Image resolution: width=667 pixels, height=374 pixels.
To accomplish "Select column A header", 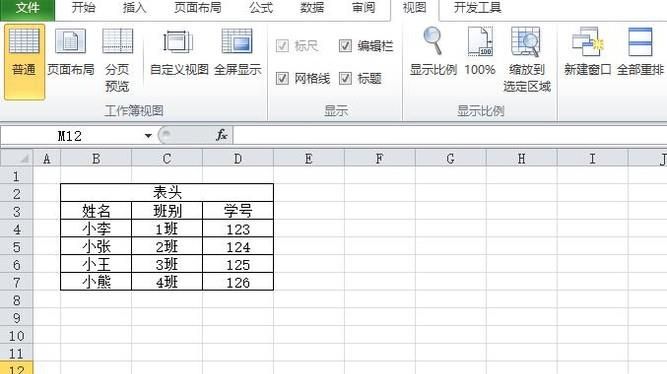I will [x=47, y=159].
